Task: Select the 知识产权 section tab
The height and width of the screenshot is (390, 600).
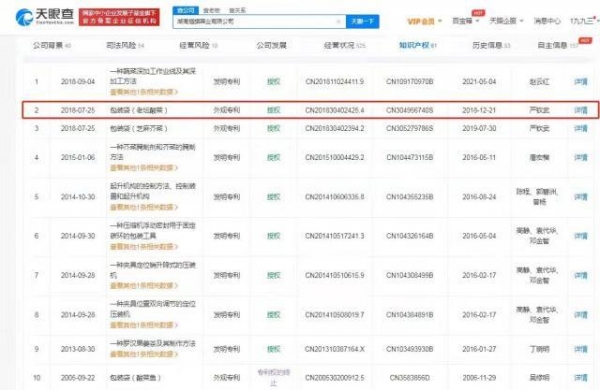Action: coord(417,46)
